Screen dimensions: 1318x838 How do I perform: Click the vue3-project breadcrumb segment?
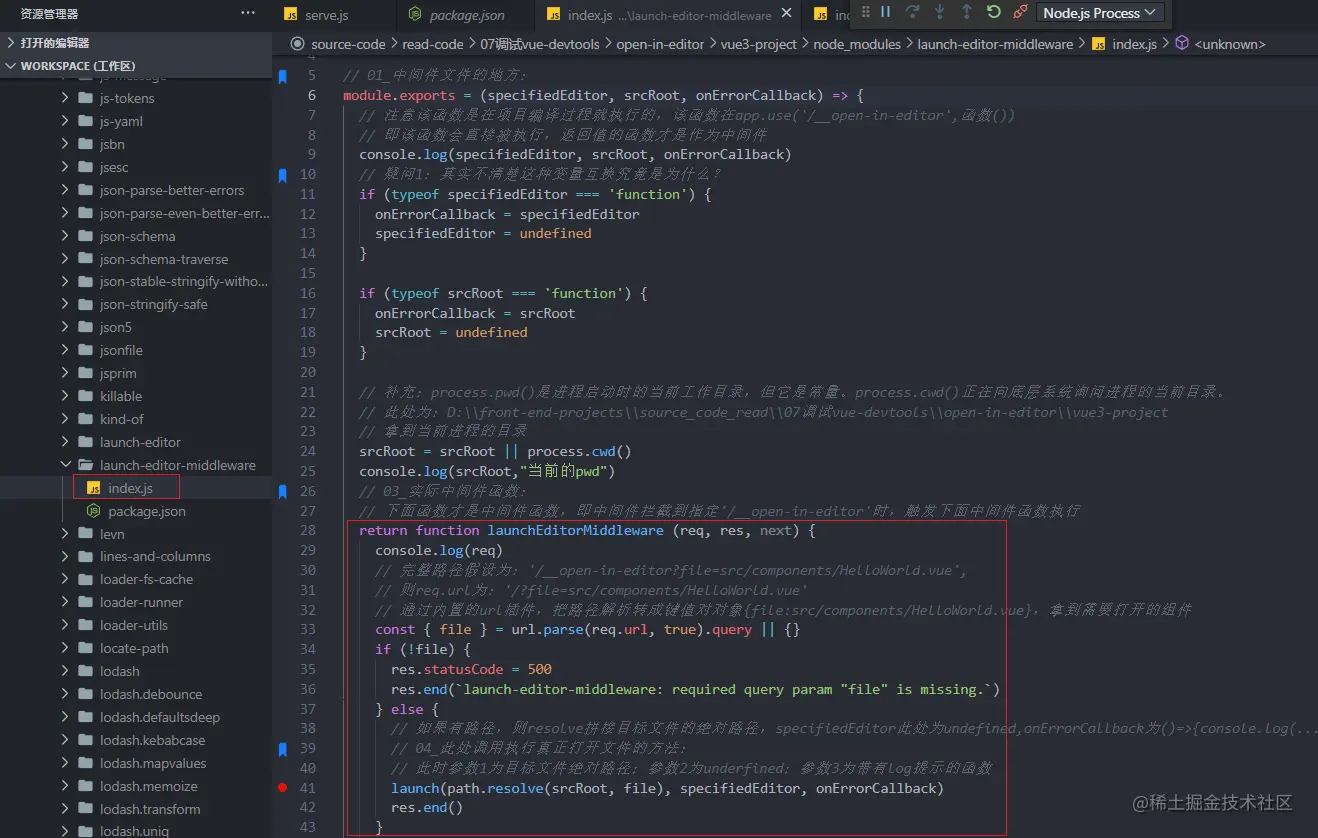[x=759, y=44]
